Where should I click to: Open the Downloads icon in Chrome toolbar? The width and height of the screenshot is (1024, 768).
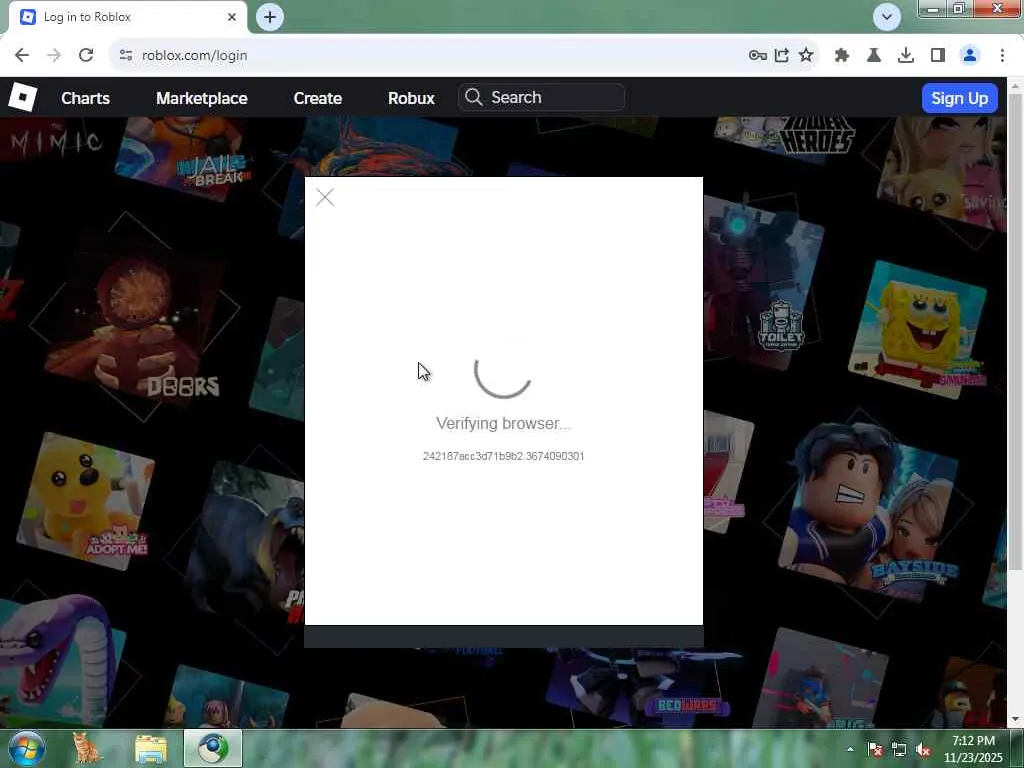coord(906,56)
